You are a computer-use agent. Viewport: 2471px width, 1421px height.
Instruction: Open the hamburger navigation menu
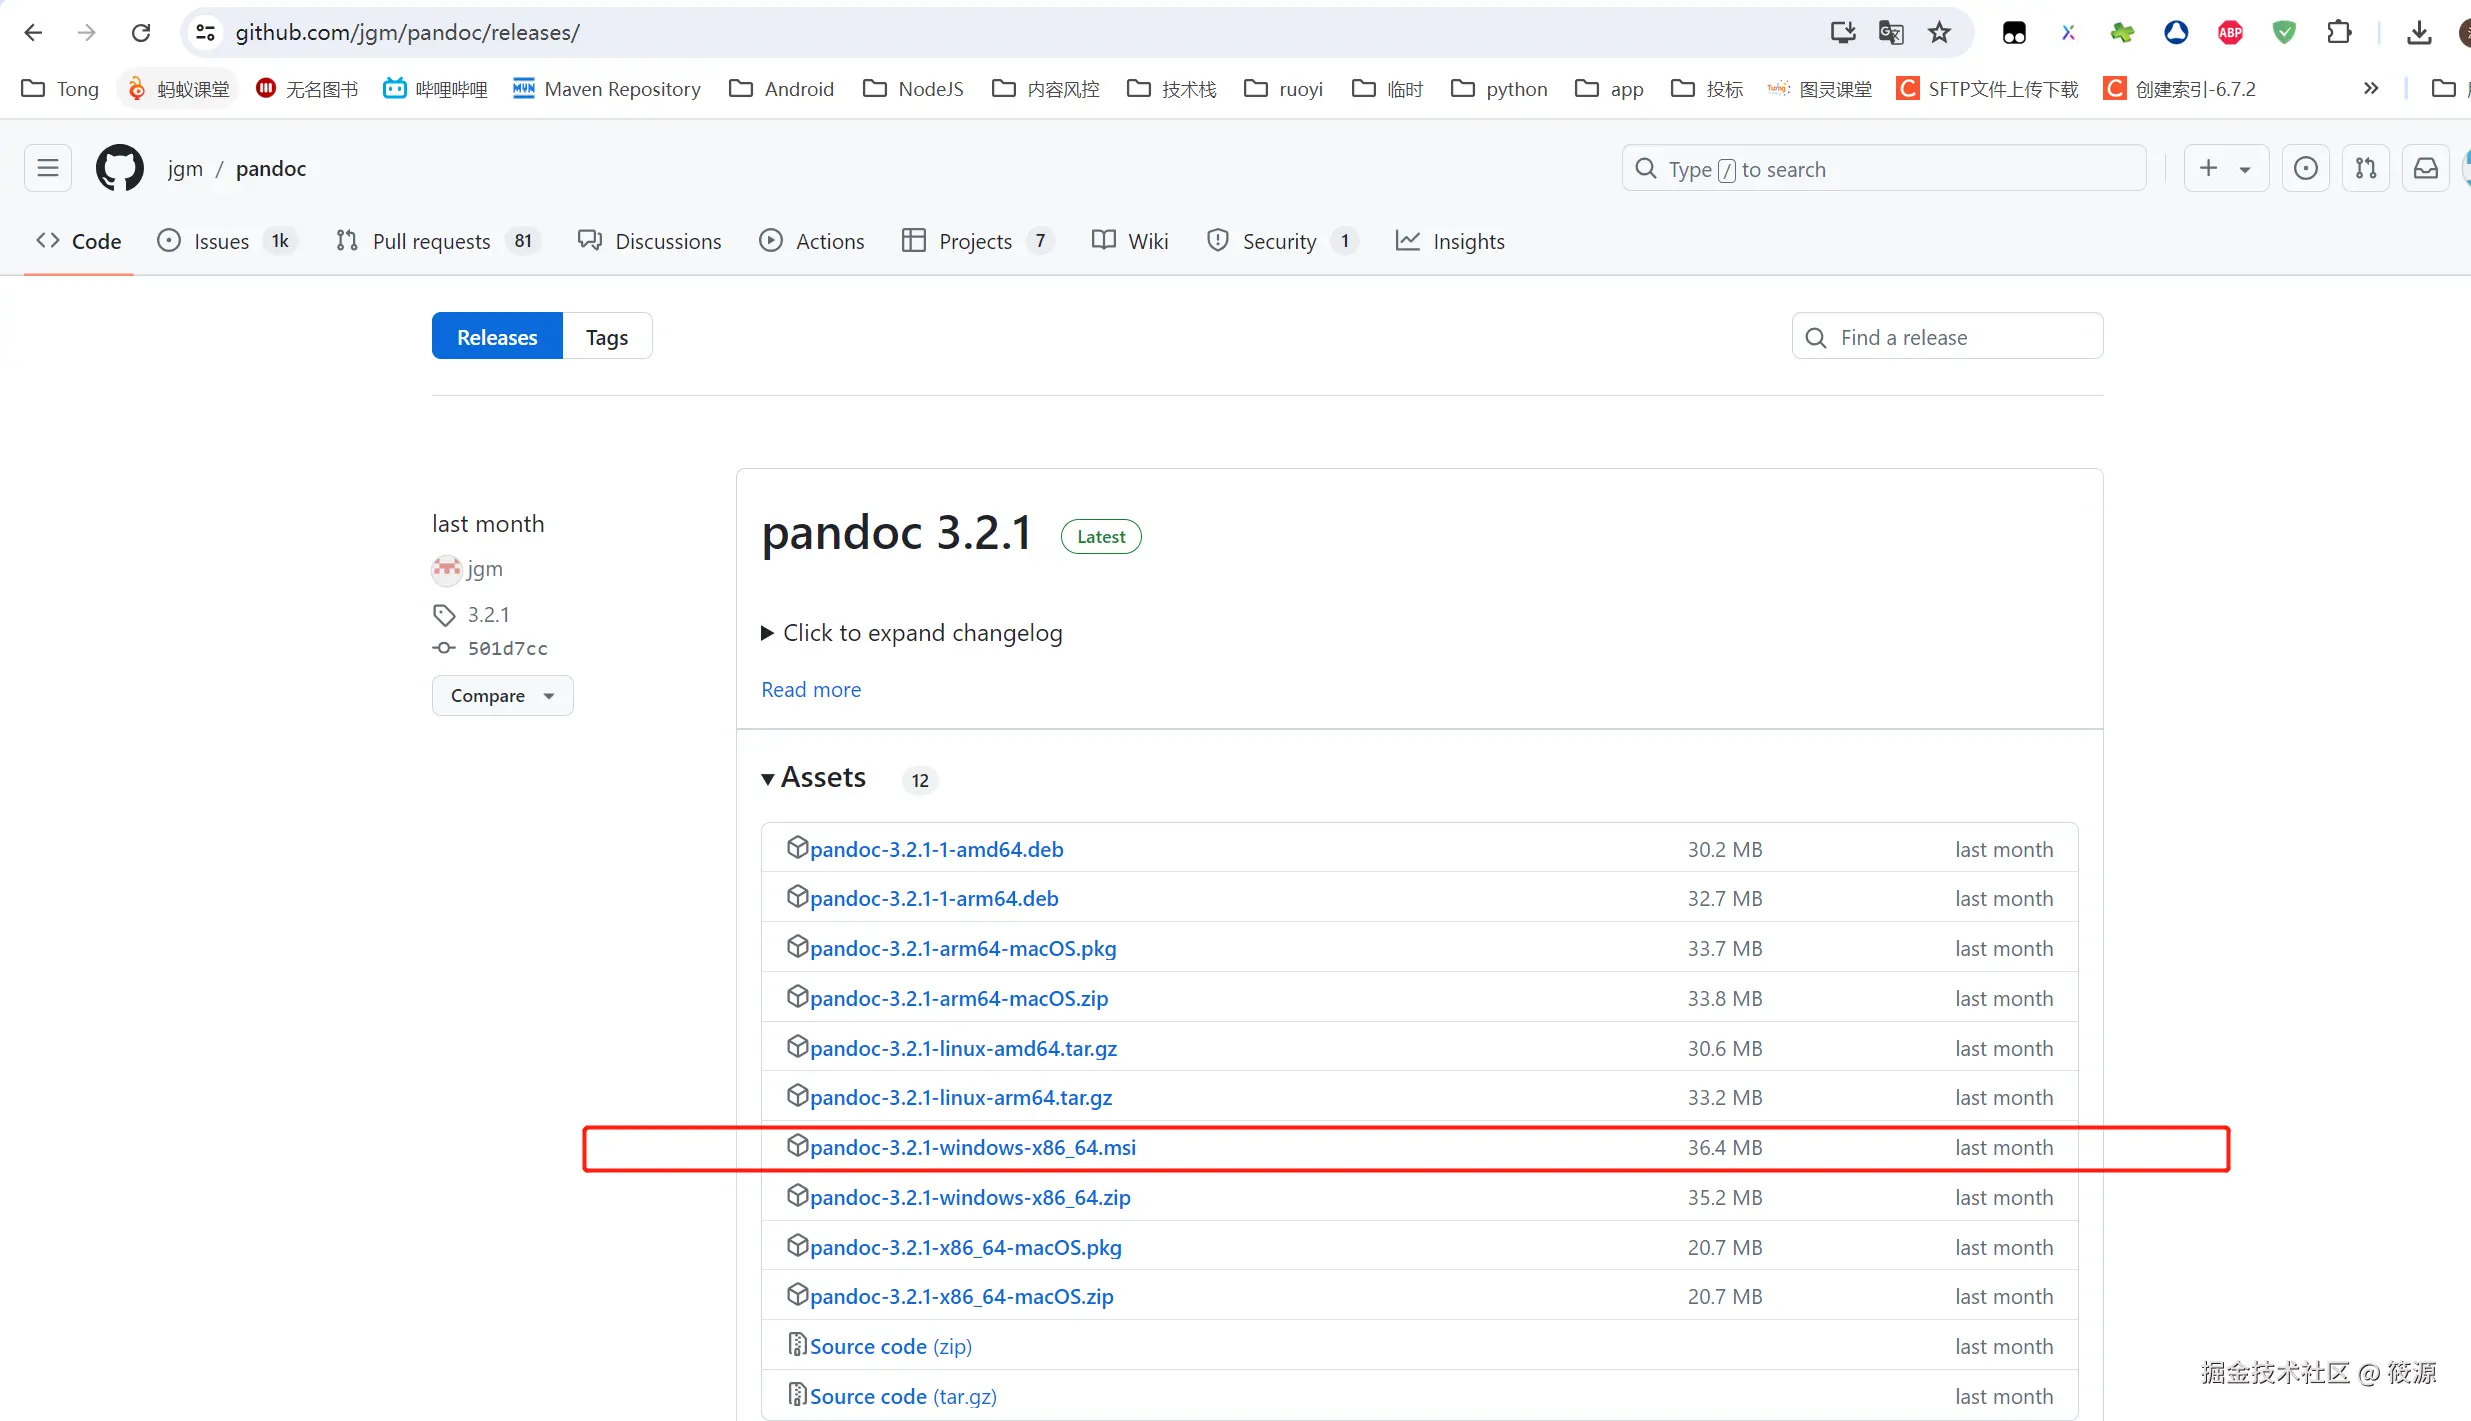click(47, 168)
